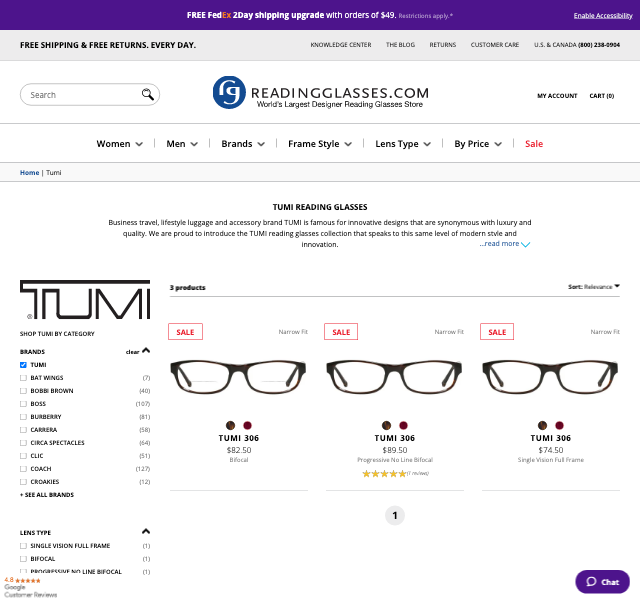Check the CIRCA SPECTACLES brand filter

point(23,443)
